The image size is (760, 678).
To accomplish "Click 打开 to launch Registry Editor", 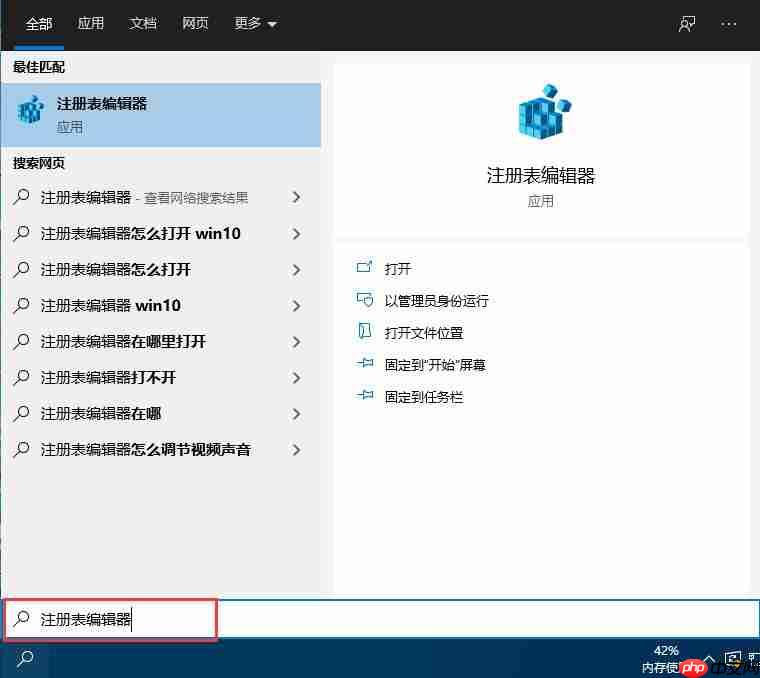I will 398,268.
